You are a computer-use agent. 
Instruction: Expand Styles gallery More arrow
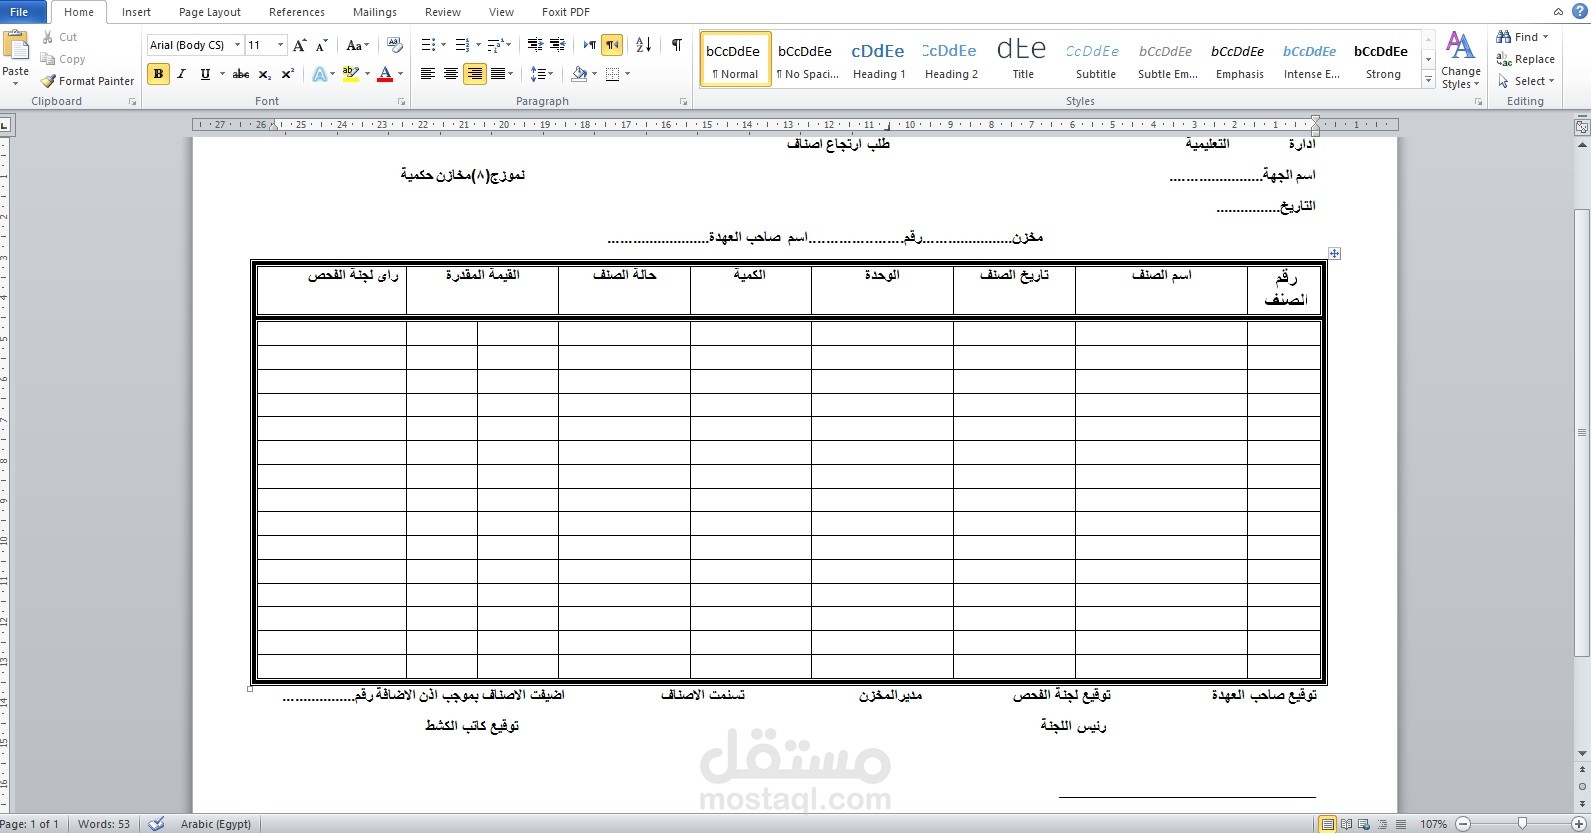point(1428,80)
